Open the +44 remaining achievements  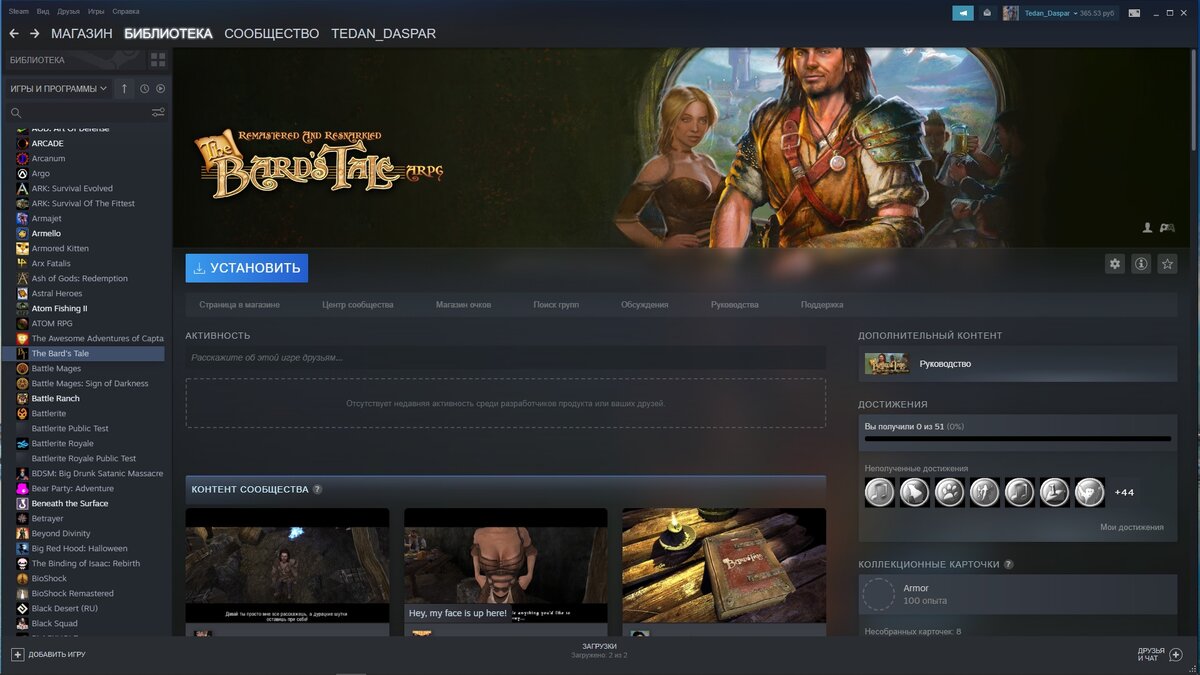[x=1124, y=492]
